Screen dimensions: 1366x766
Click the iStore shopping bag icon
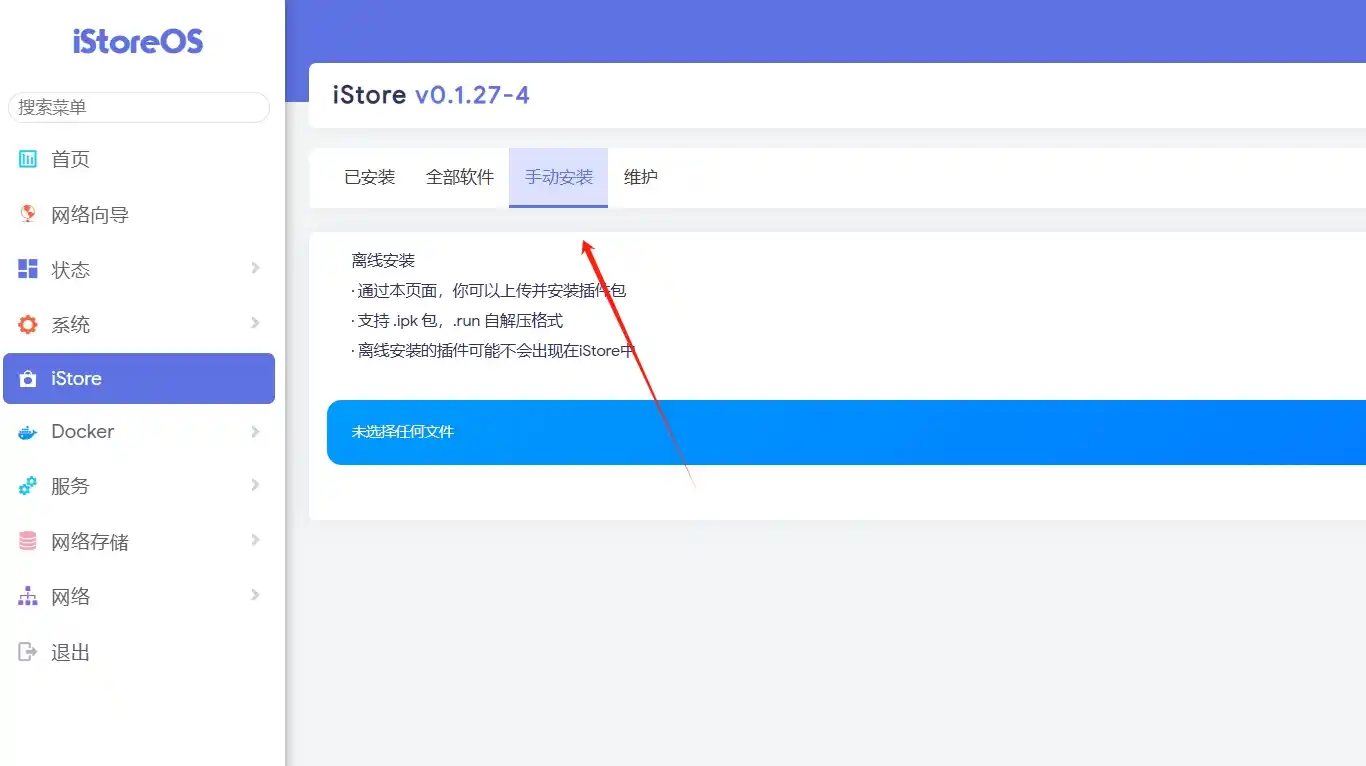coord(28,379)
